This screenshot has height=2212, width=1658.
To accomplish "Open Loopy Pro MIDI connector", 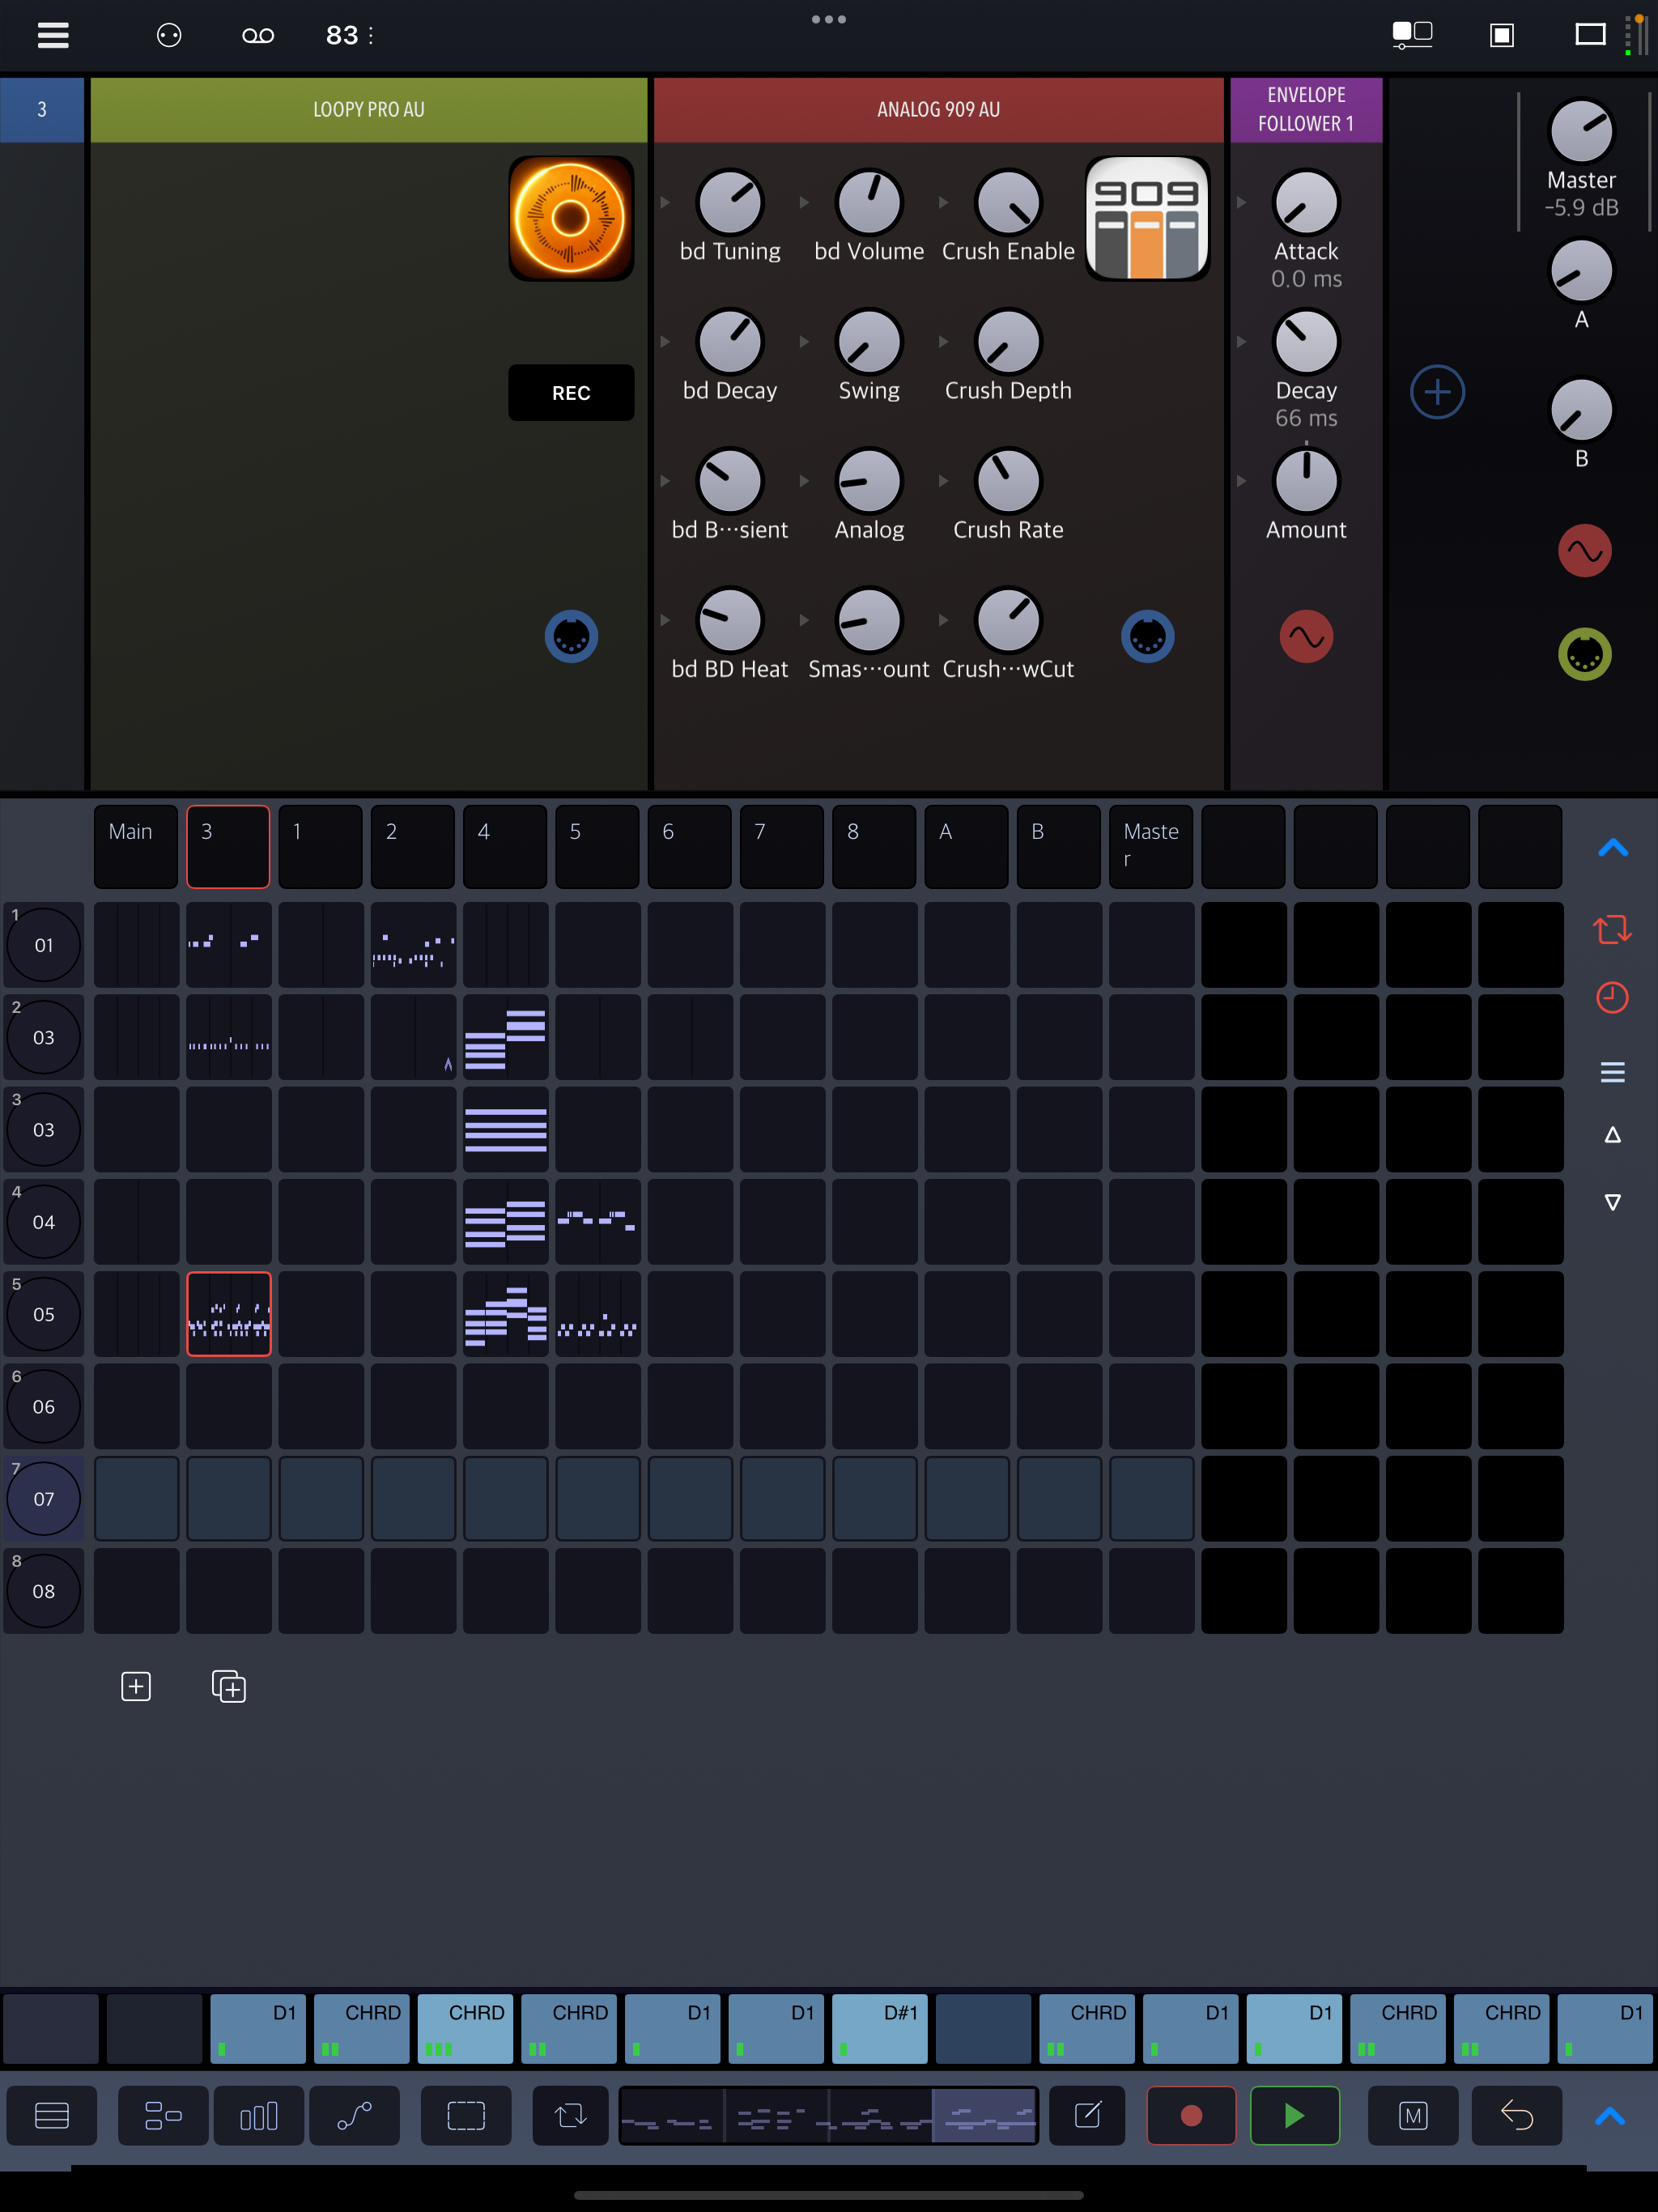I will pos(571,637).
